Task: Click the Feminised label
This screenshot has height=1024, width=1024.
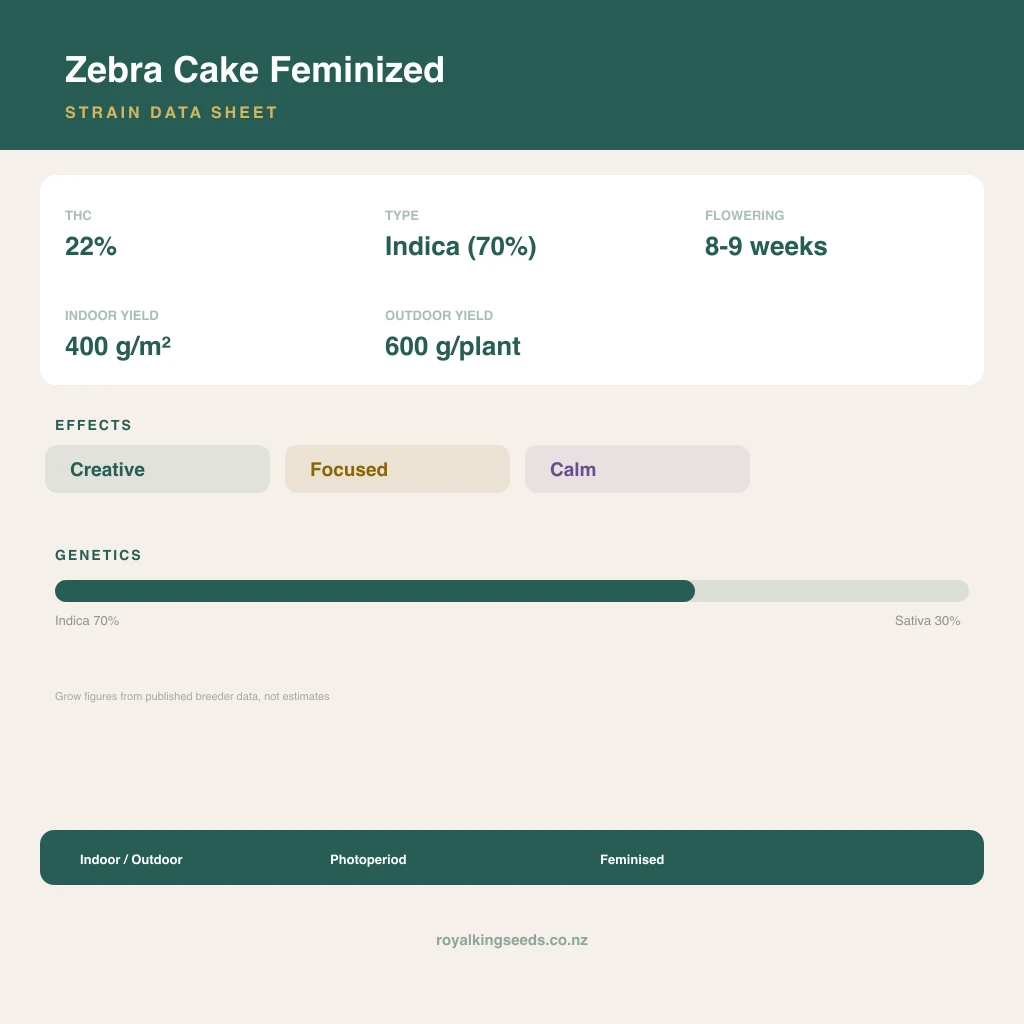Action: pos(632,859)
